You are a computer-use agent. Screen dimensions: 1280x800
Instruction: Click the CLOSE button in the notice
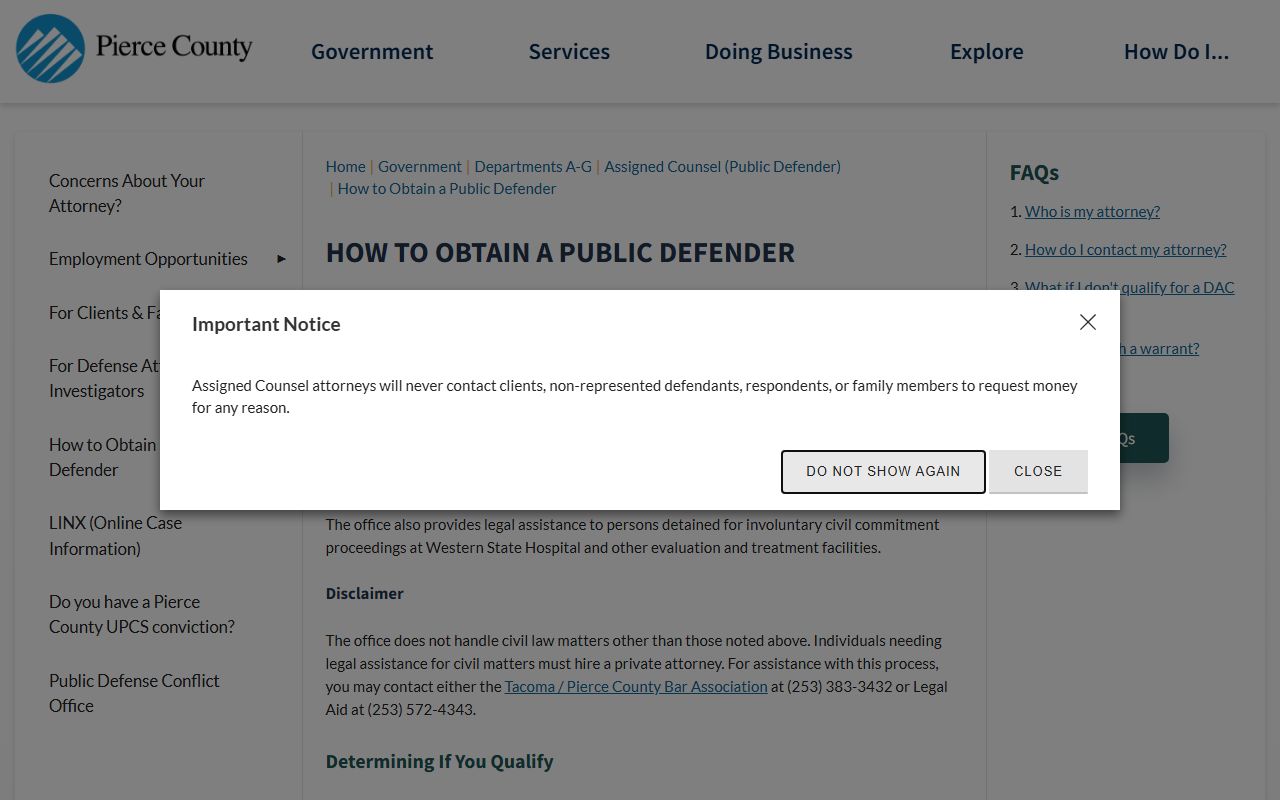point(1038,471)
